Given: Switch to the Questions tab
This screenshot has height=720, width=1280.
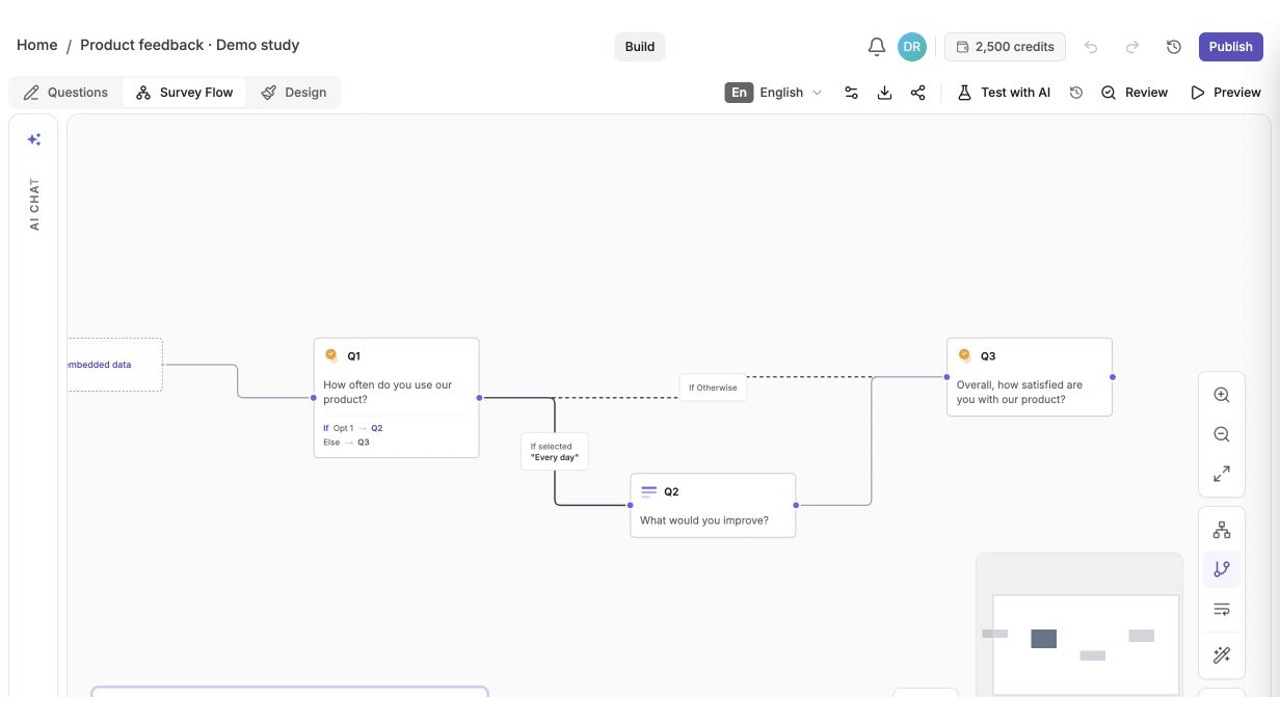Looking at the screenshot, I should pos(66,92).
